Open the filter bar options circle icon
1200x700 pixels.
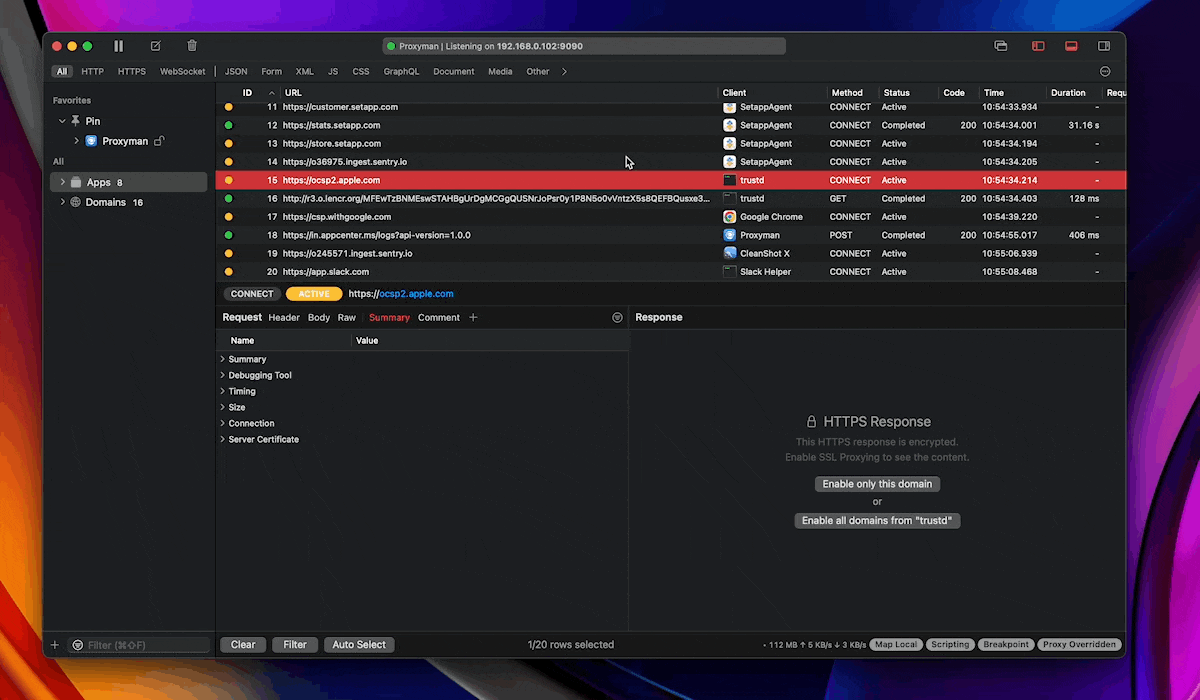1105,72
